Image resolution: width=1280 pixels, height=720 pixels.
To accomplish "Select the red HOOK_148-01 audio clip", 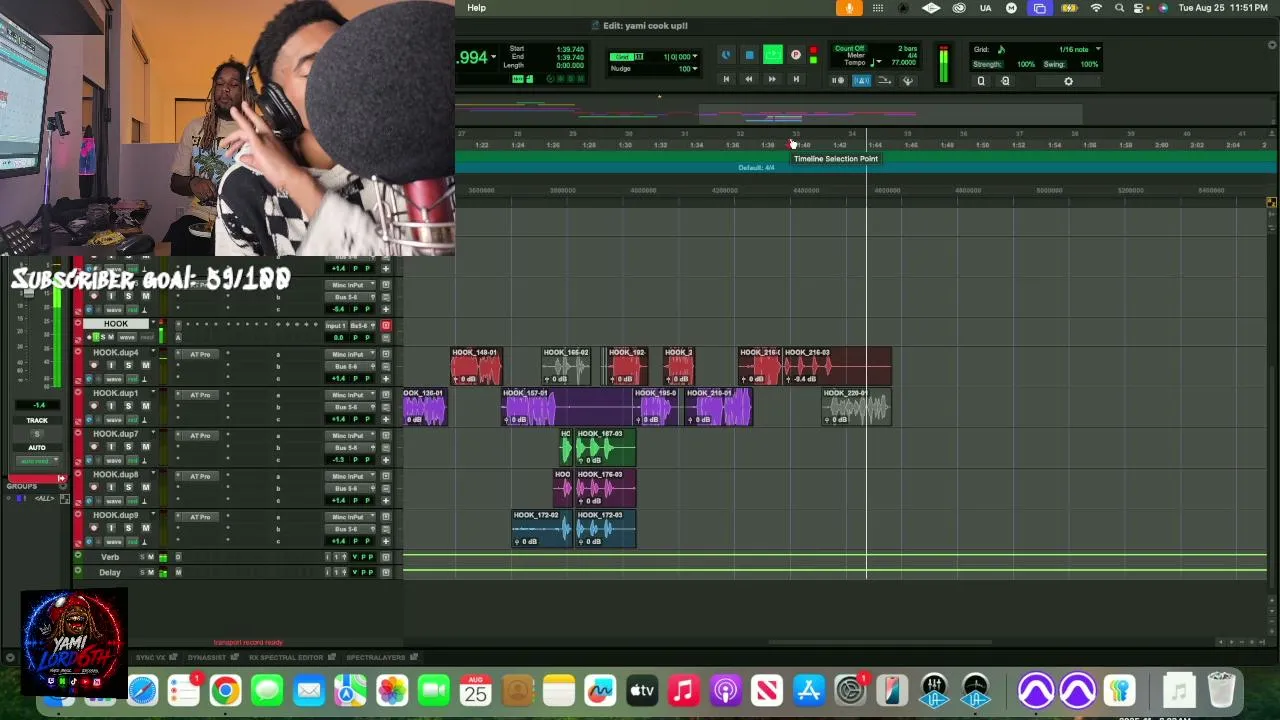I will coord(475,366).
